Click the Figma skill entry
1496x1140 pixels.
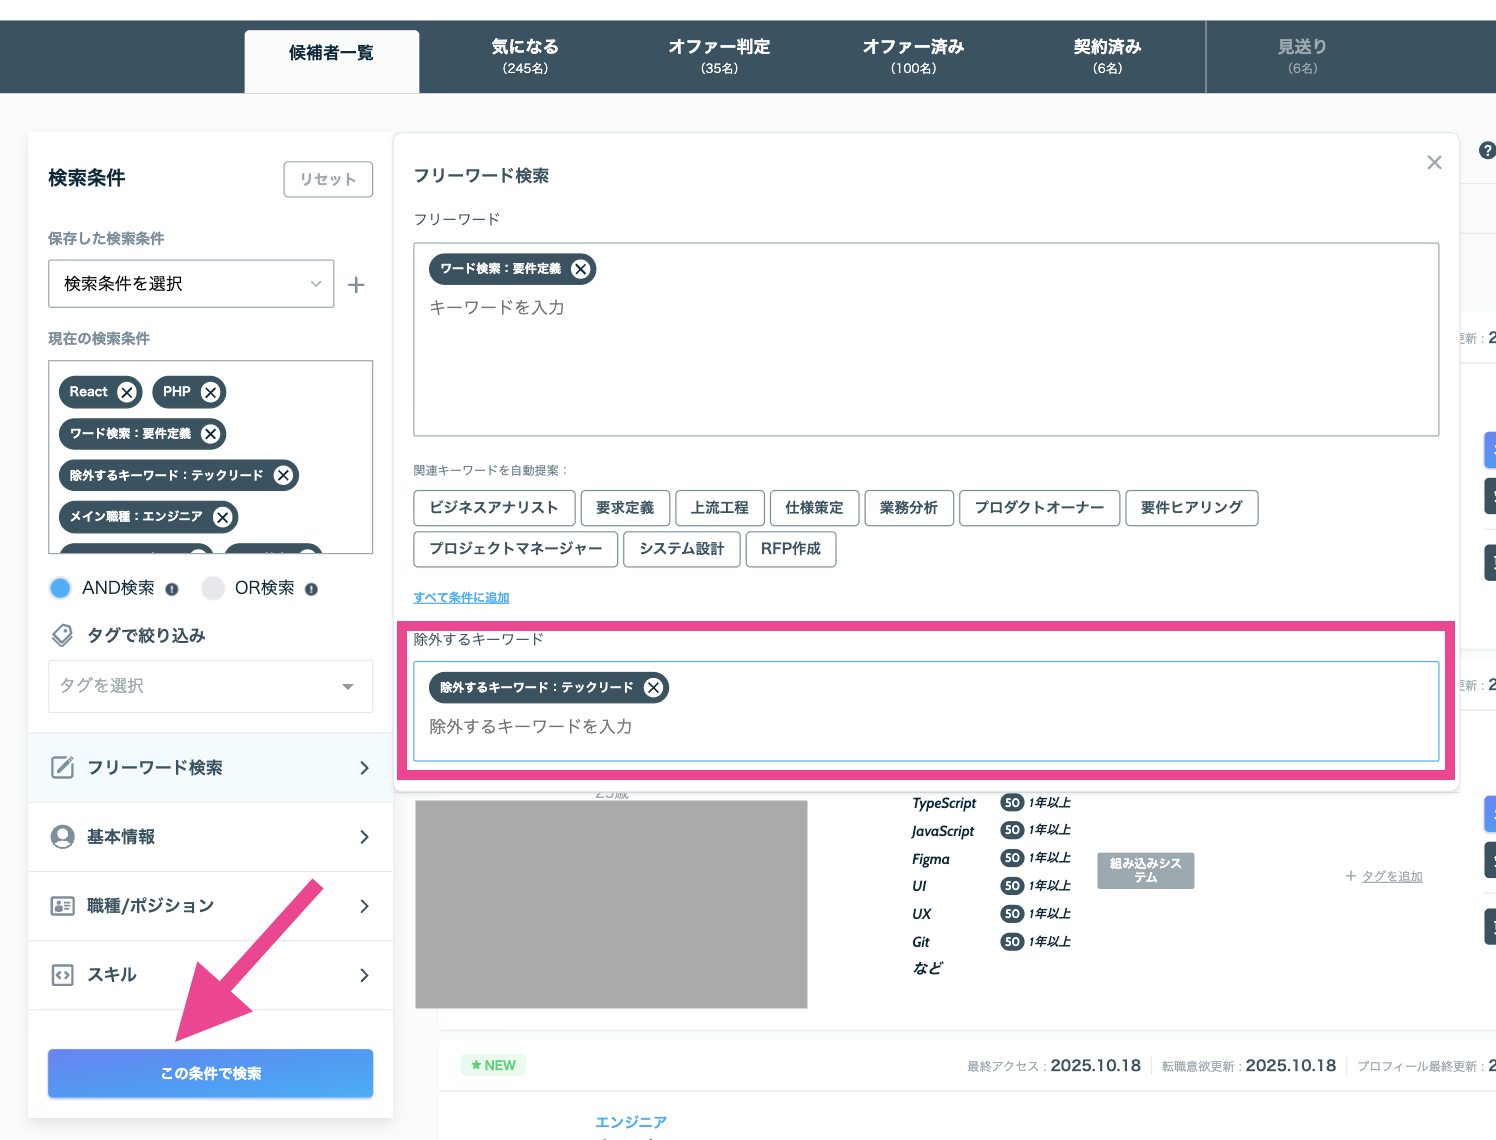click(x=931, y=859)
